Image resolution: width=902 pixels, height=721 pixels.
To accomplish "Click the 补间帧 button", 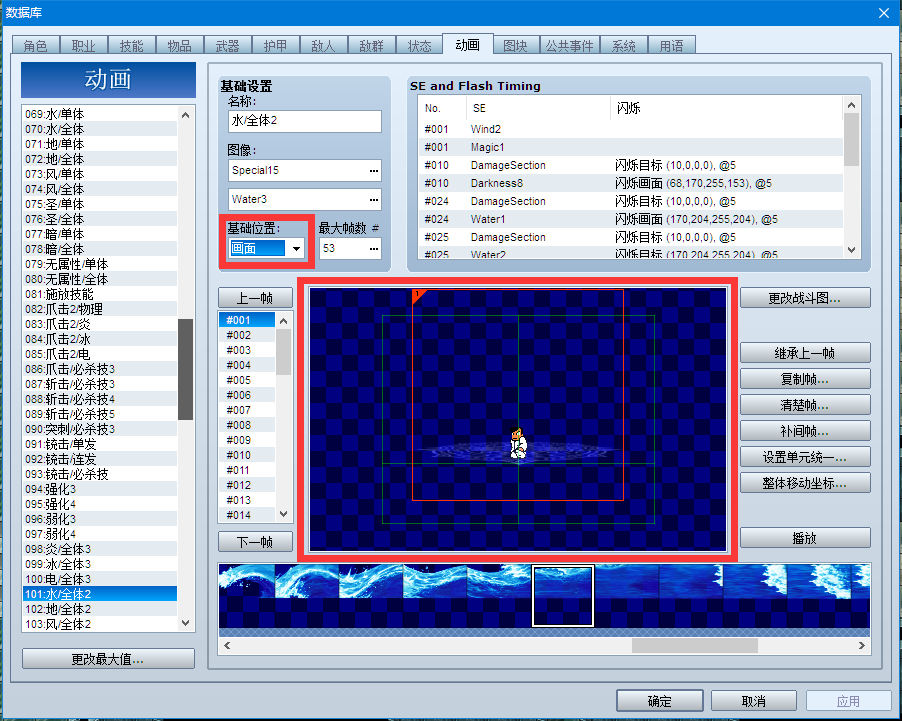I will pyautogui.click(x=805, y=431).
